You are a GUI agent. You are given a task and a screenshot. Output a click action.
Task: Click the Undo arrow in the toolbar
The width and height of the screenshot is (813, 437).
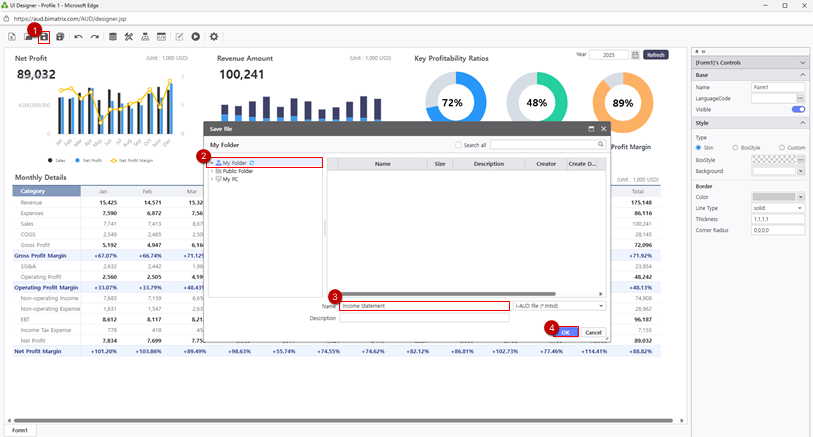coord(79,37)
